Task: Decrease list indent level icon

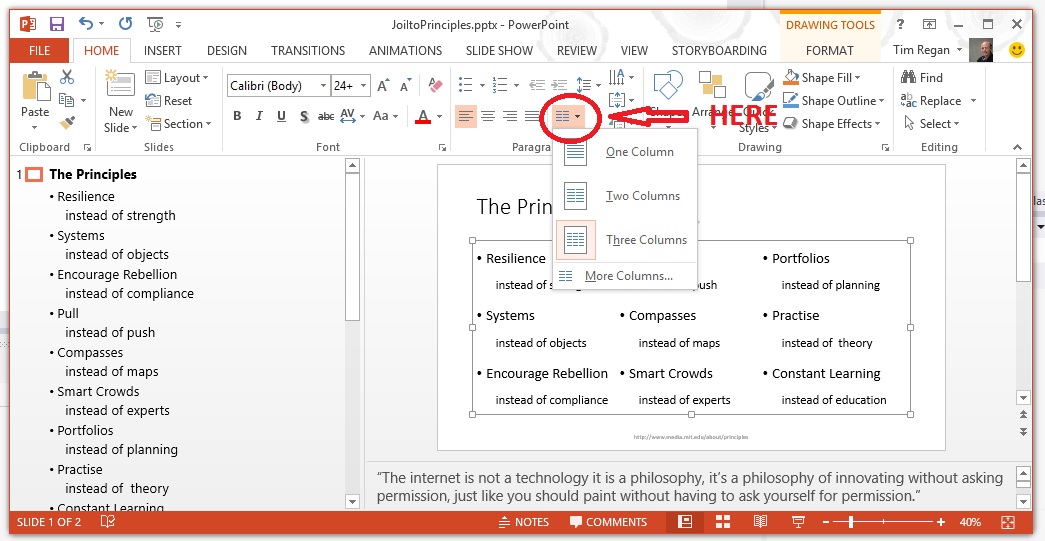Action: [x=536, y=85]
